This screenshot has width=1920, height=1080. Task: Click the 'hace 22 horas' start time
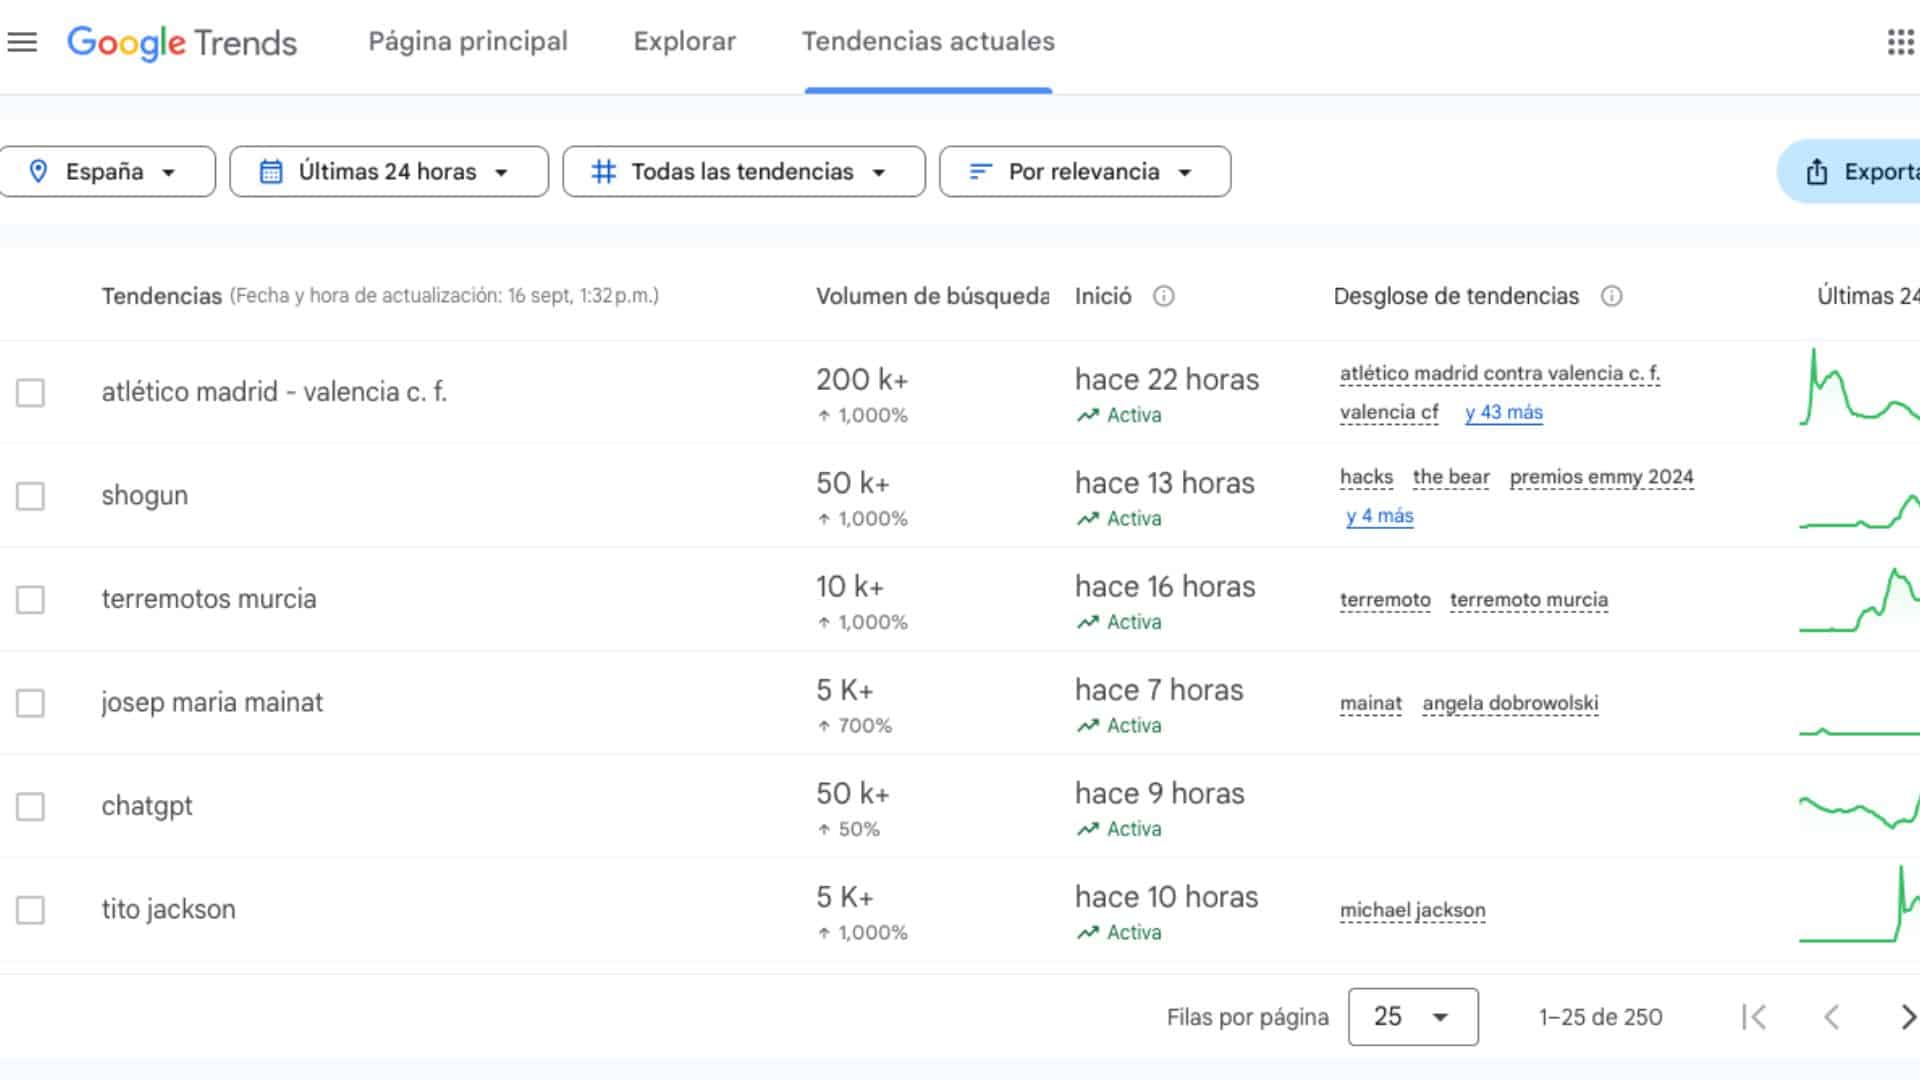(x=1167, y=380)
